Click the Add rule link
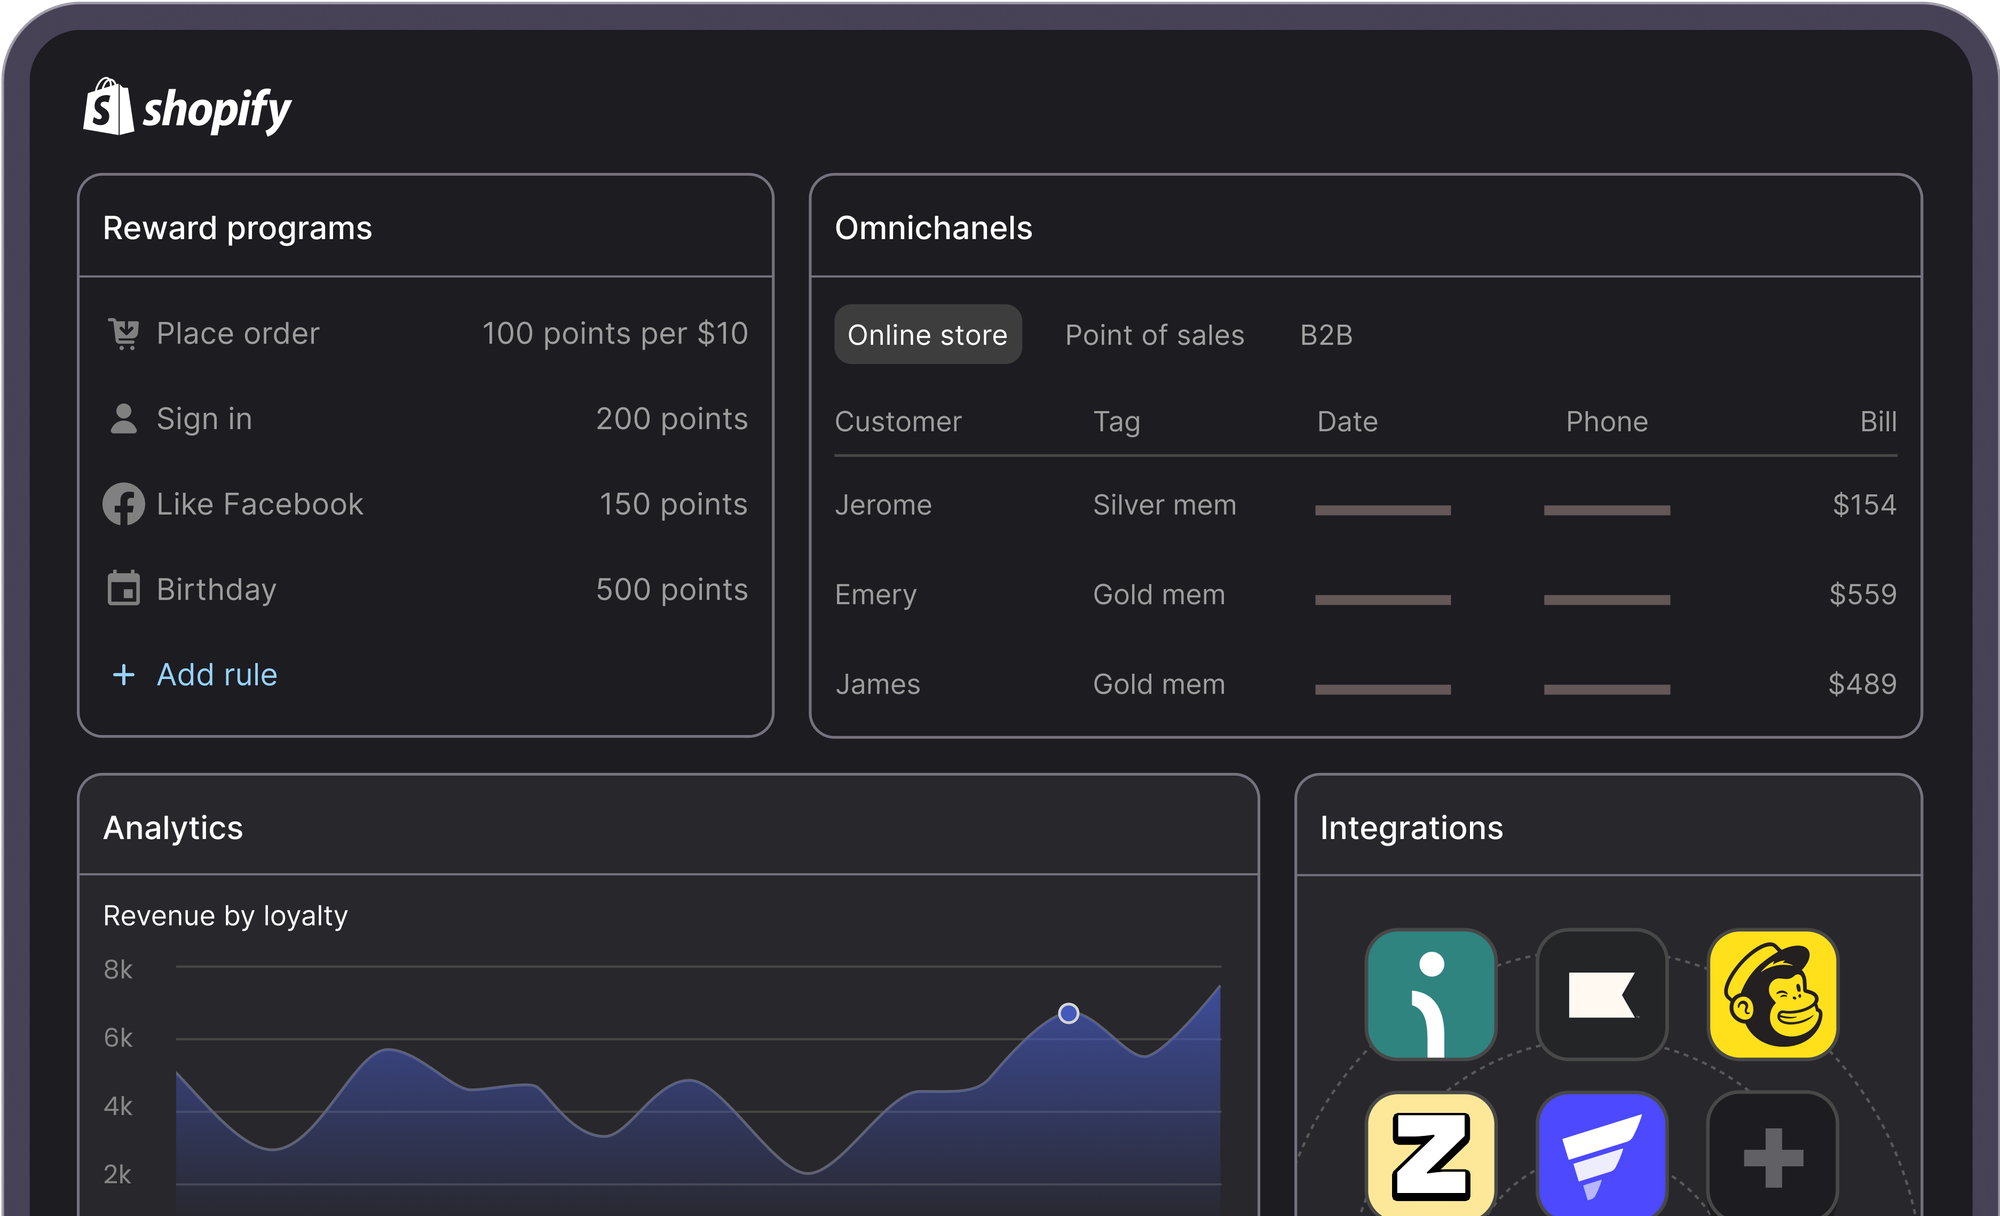Image resolution: width=2000 pixels, height=1216 pixels. coord(216,675)
